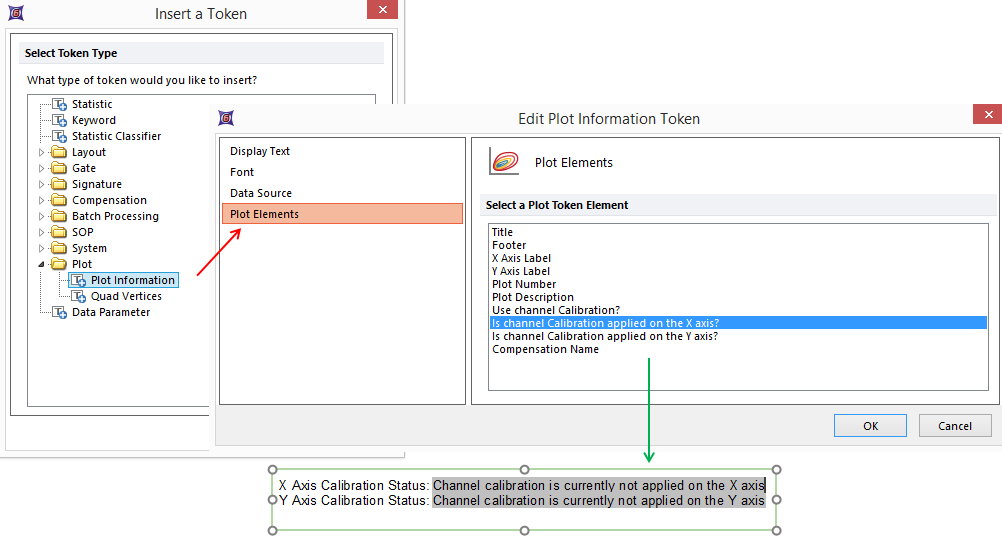Expand the Gate folder node

click(x=42, y=168)
